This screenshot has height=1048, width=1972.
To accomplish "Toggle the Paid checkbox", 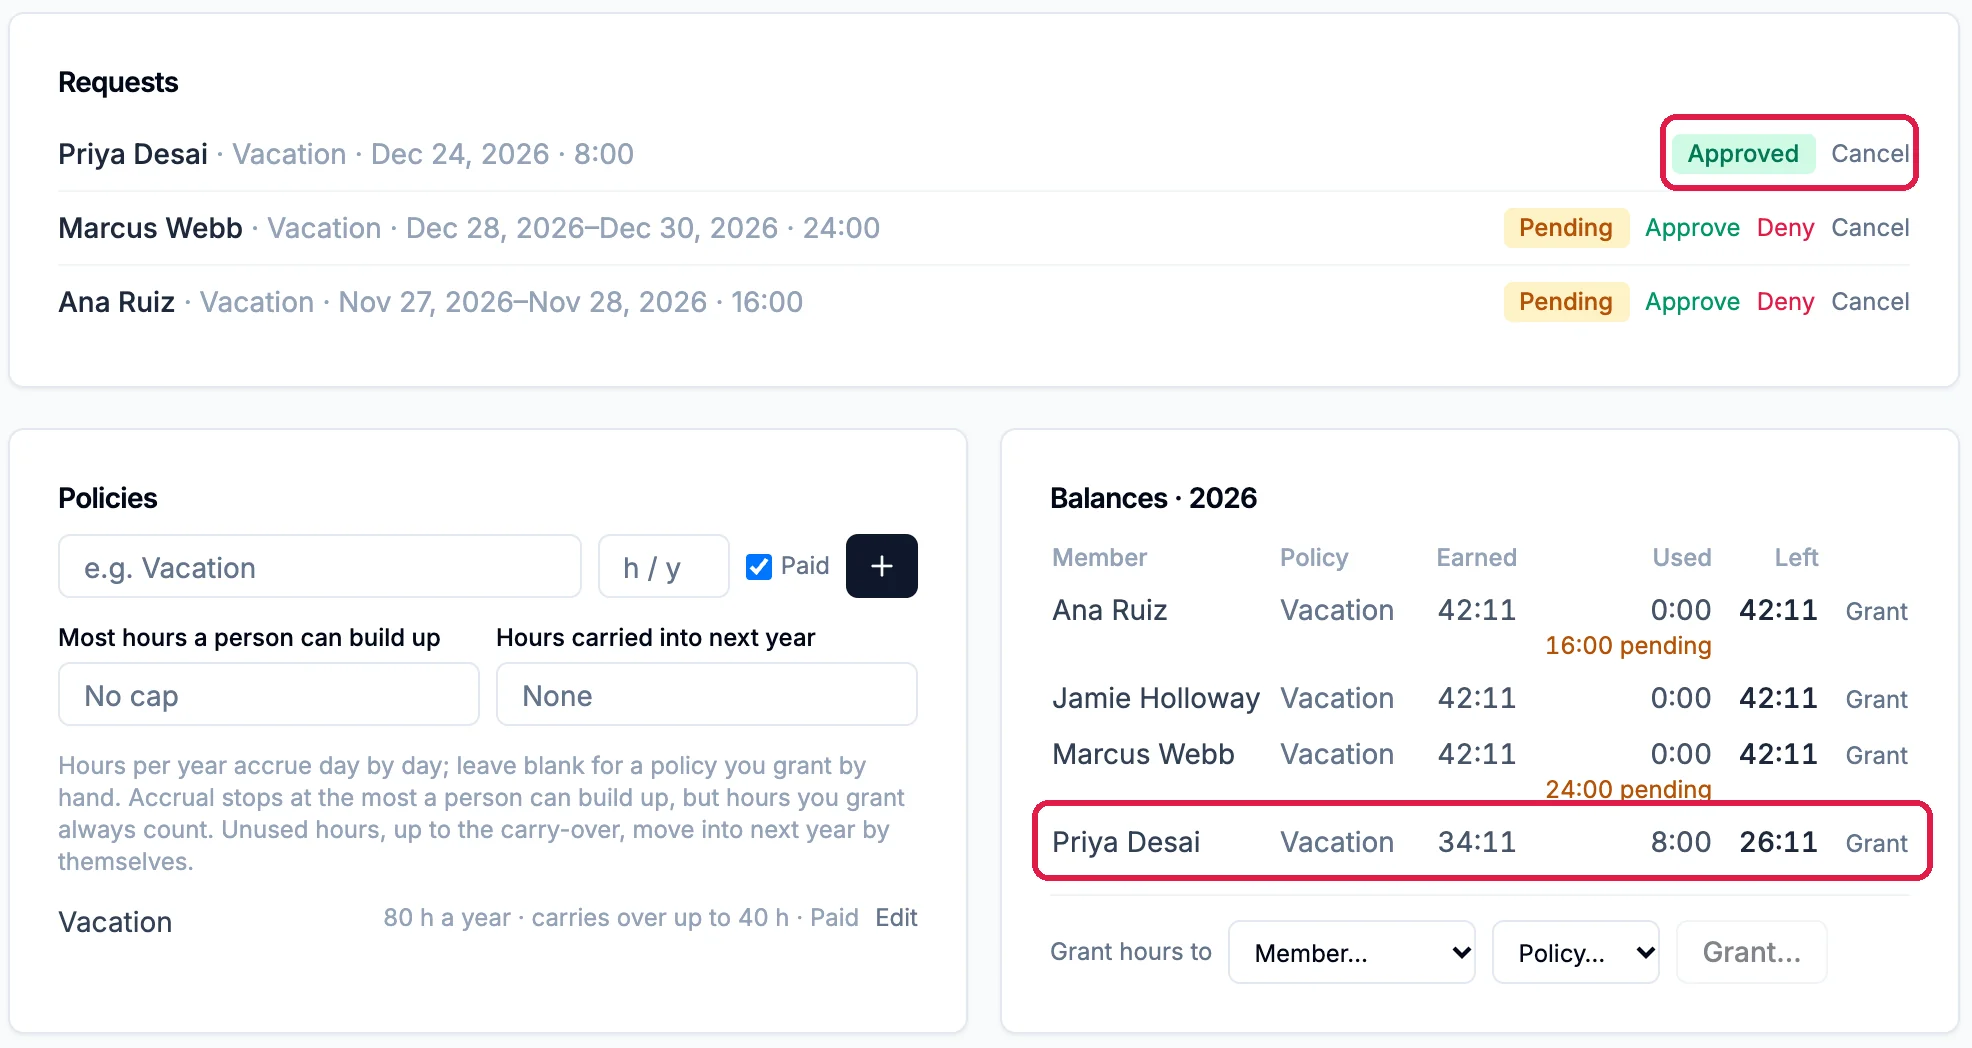I will click(759, 567).
